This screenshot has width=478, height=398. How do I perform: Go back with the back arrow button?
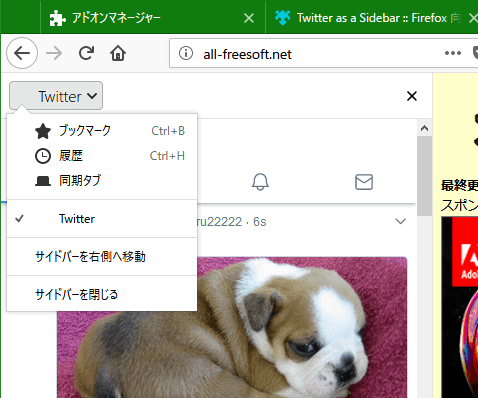click(x=22, y=53)
